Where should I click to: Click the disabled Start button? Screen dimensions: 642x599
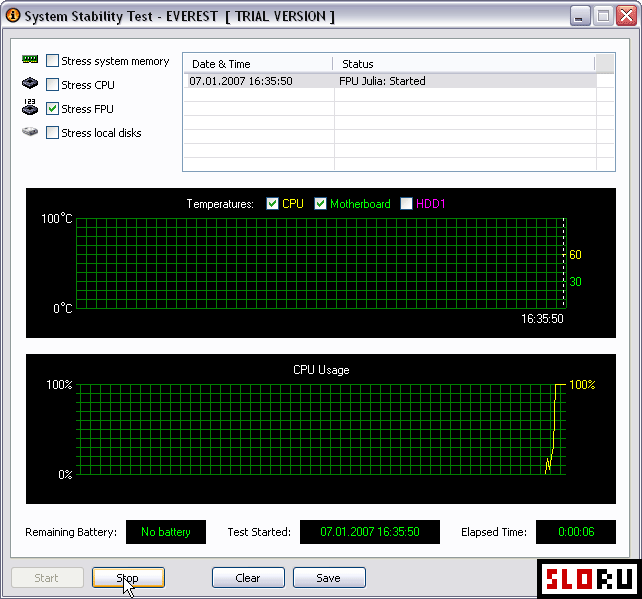pyautogui.click(x=47, y=578)
